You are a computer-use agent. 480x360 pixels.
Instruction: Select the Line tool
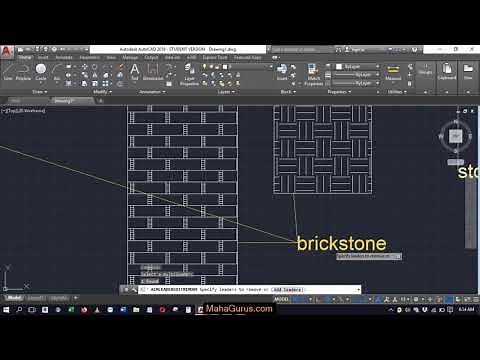(x=8, y=72)
